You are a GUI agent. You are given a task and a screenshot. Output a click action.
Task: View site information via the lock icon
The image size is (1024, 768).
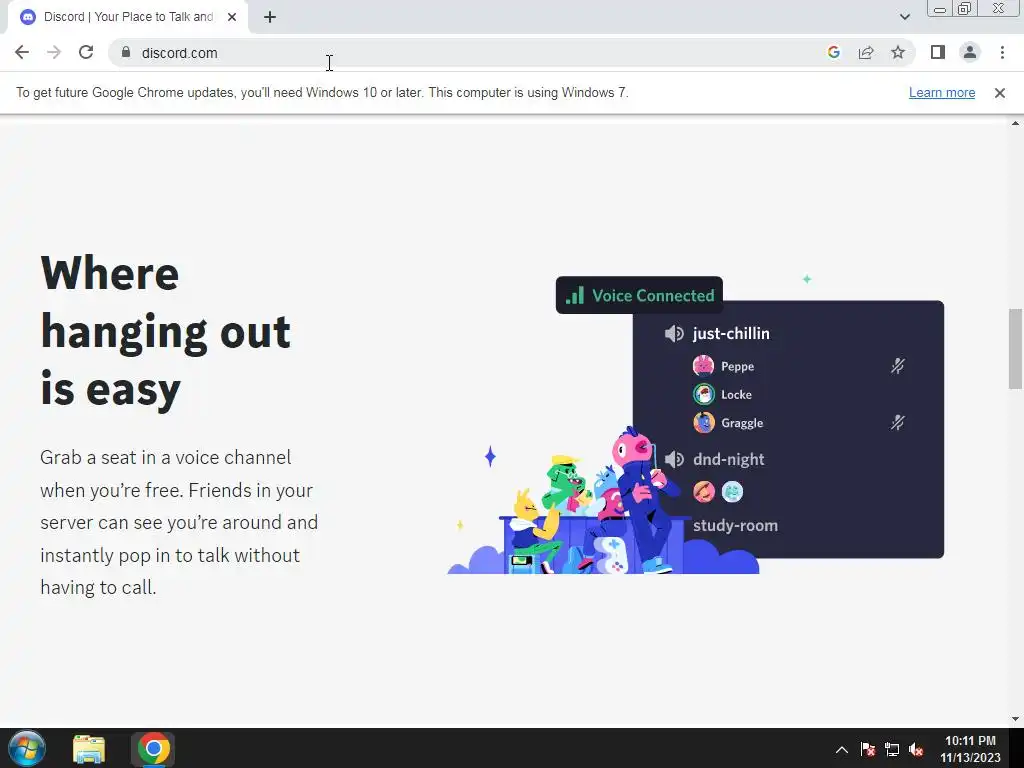(126, 52)
